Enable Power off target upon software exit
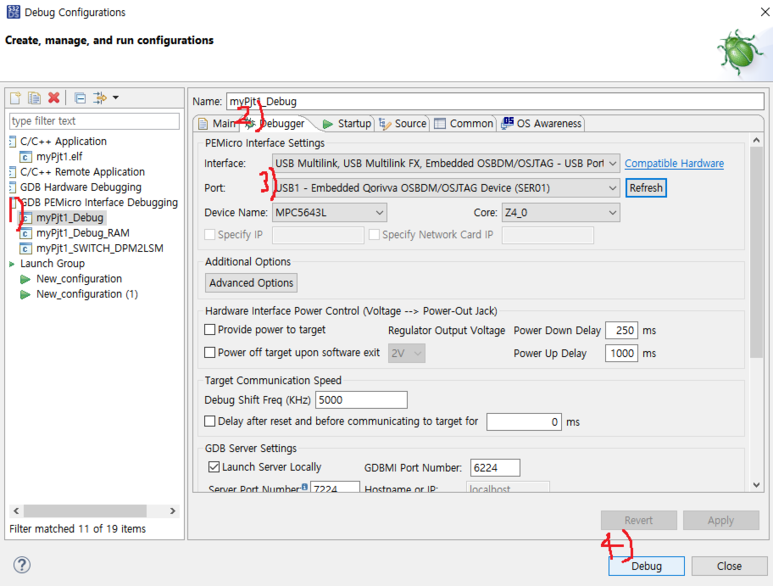Image resolution: width=773 pixels, height=586 pixels. (210, 352)
